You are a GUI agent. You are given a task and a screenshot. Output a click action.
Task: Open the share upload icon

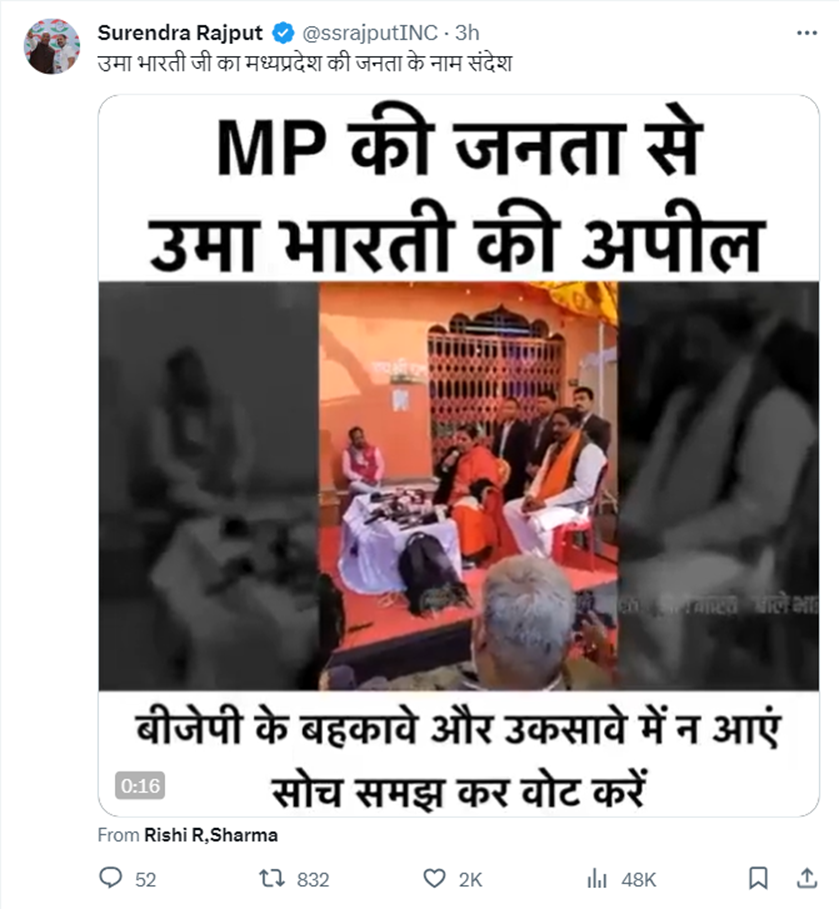coord(806,878)
